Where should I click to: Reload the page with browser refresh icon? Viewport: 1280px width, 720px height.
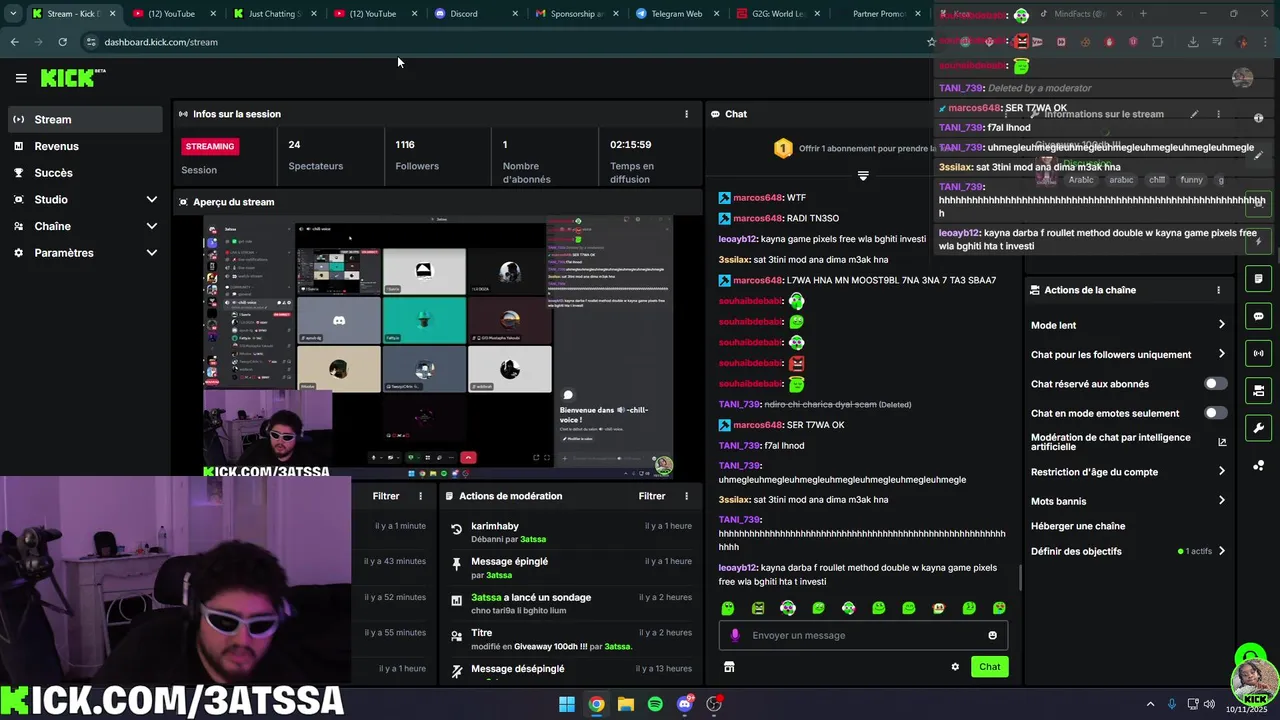pyautogui.click(x=62, y=42)
